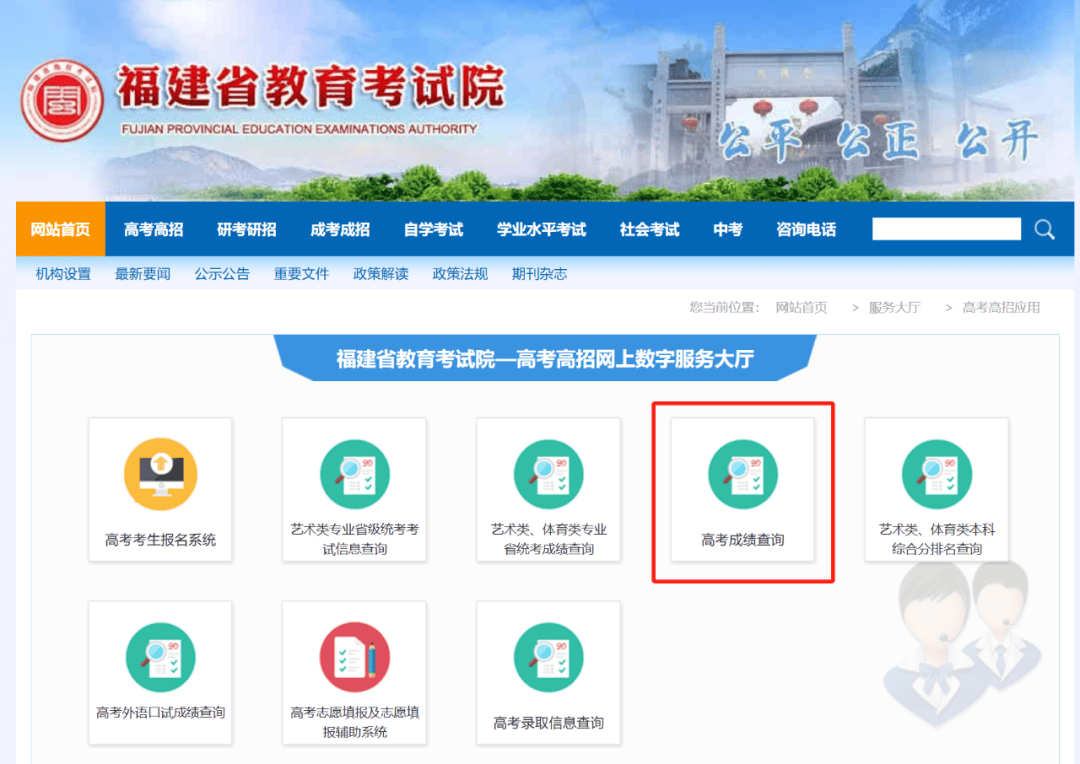Image resolution: width=1080 pixels, height=764 pixels.
Task: Click the search magnifier icon
Action: pos(1044,229)
